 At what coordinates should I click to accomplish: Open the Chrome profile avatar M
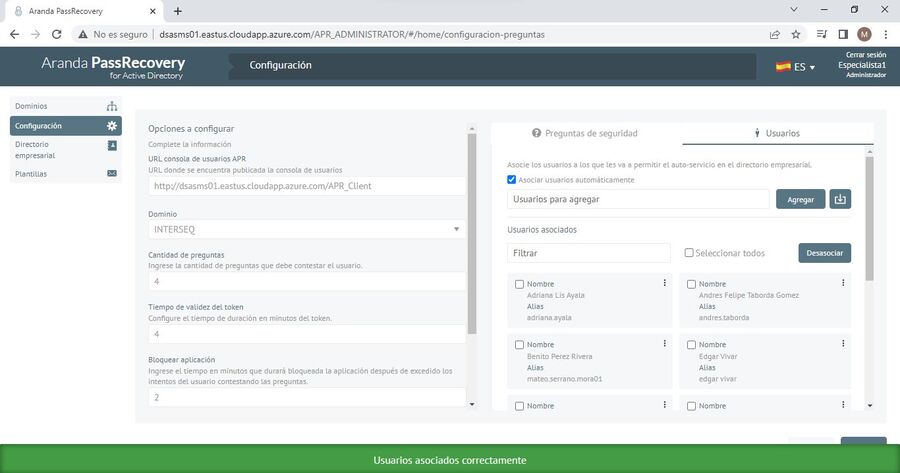point(864,34)
